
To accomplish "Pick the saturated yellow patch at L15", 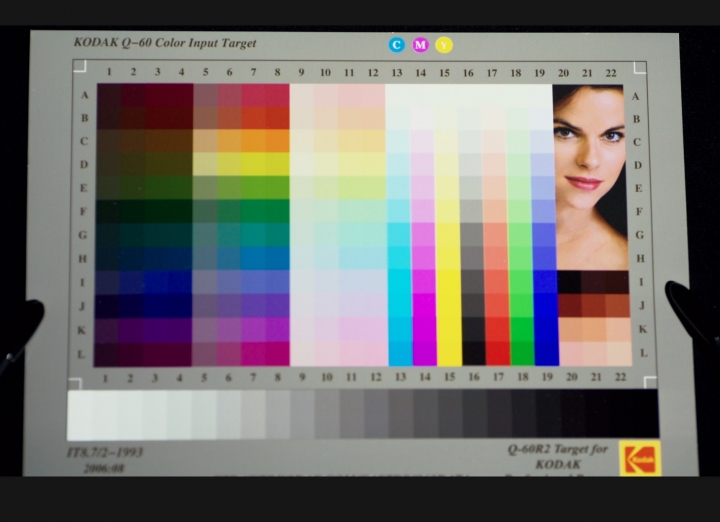I will [x=449, y=353].
